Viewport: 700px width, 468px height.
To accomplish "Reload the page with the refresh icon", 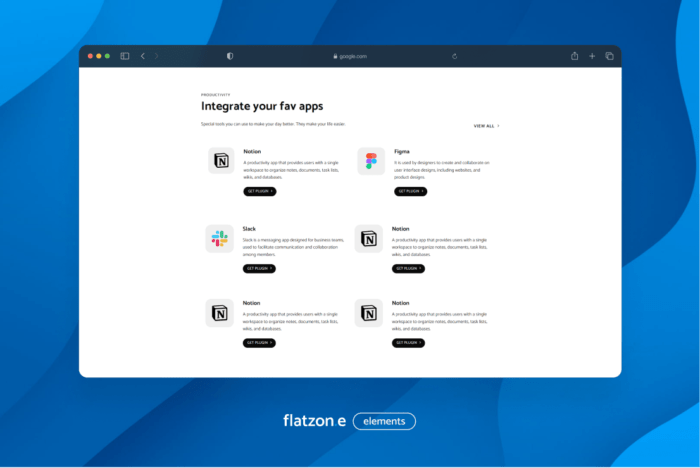I will pos(455,56).
